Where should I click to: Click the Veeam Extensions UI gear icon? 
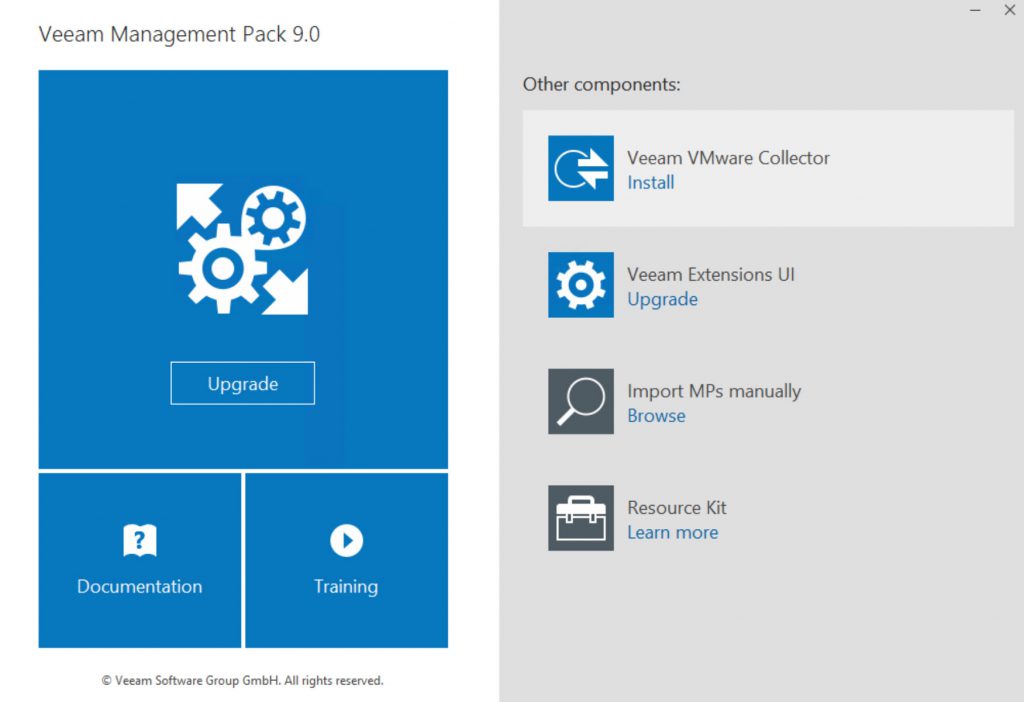pyautogui.click(x=581, y=285)
